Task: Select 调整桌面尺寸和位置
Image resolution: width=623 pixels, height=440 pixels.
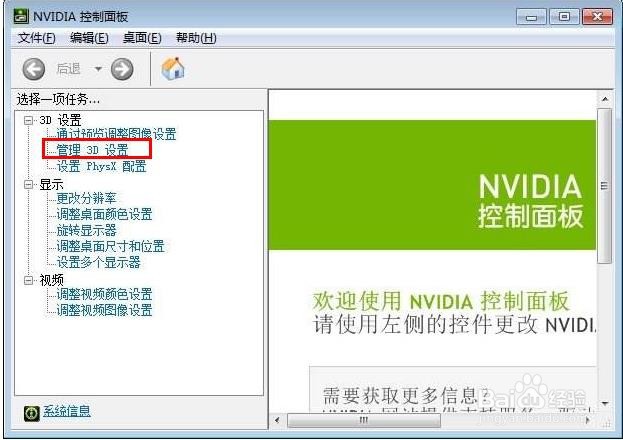Action: (x=110, y=246)
